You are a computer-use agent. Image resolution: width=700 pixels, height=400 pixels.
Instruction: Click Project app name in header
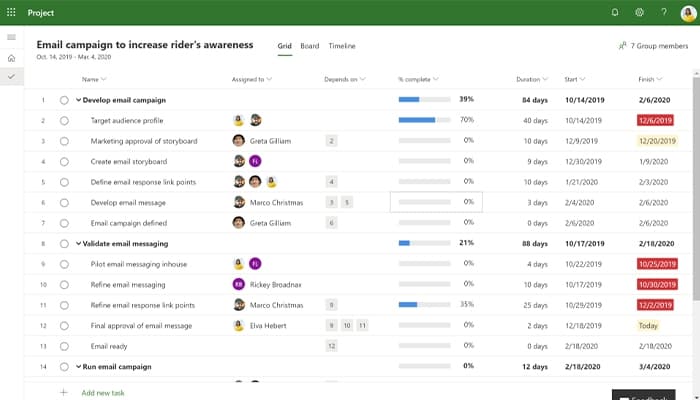(41, 13)
